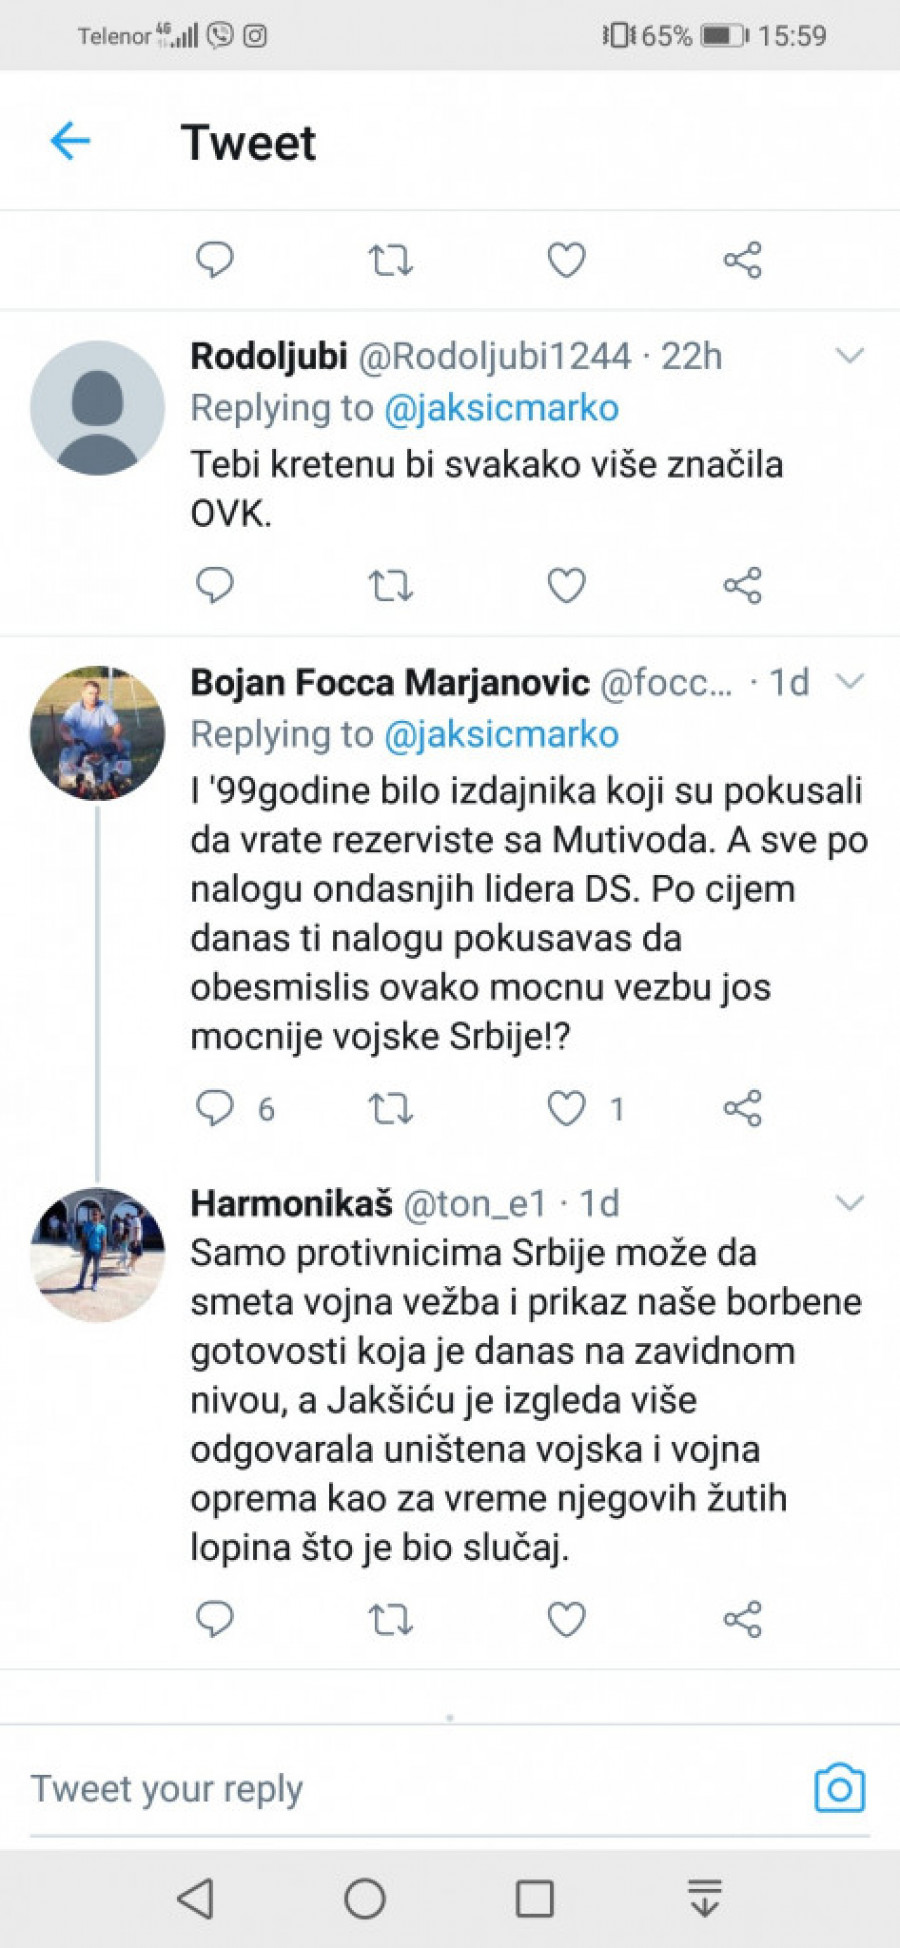Viewport: 900px width, 1948px height.
Task: Share Rodoljubi's tweet
Action: pos(742,585)
